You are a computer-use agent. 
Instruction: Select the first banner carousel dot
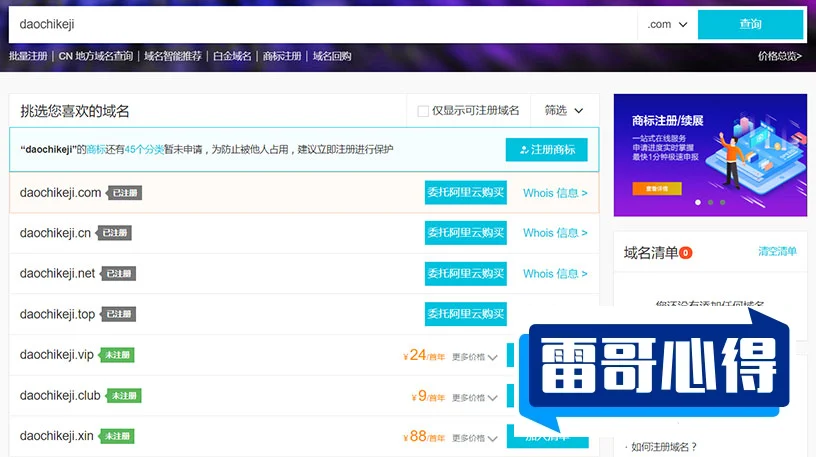[x=698, y=202]
